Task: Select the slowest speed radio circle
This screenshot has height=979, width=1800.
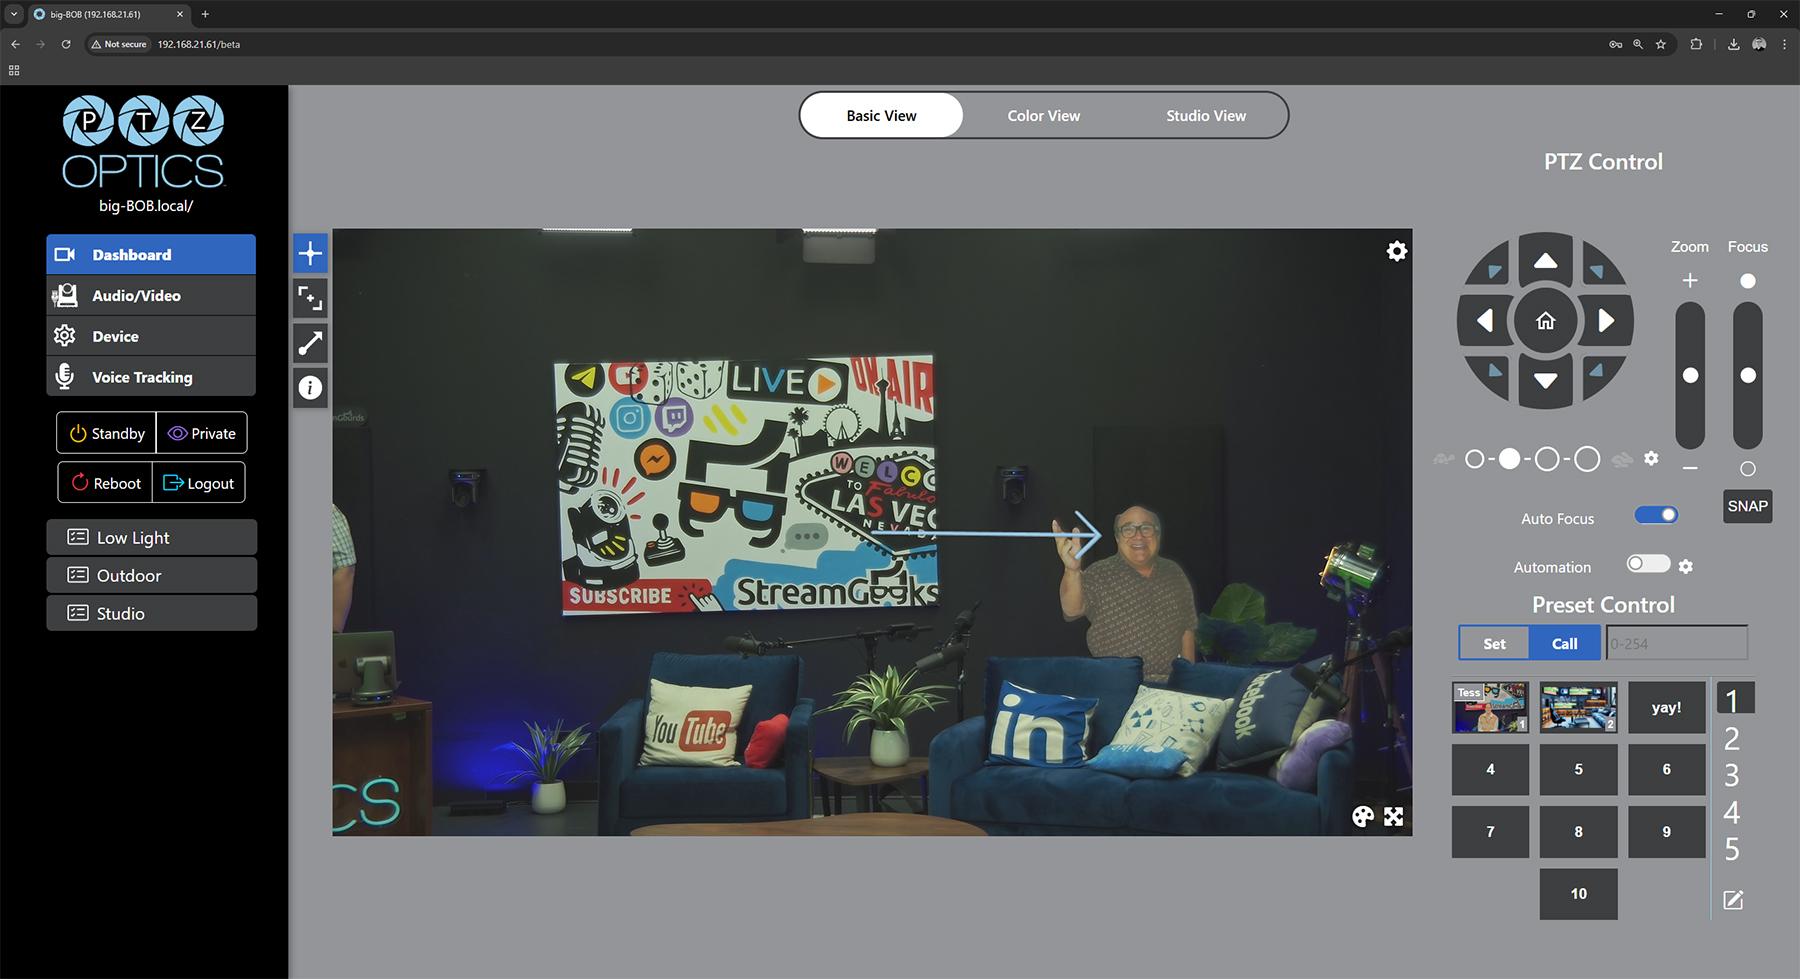Action: tap(1474, 459)
